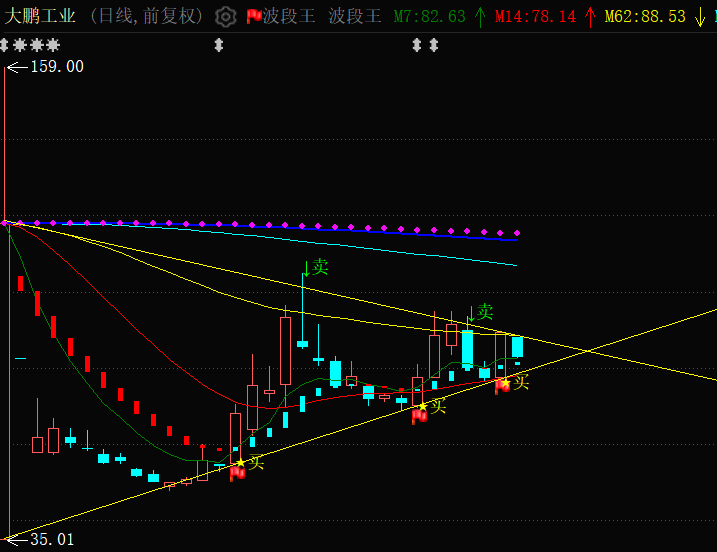Click the 35.01 low price label
The image size is (717, 552).
pos(52,540)
